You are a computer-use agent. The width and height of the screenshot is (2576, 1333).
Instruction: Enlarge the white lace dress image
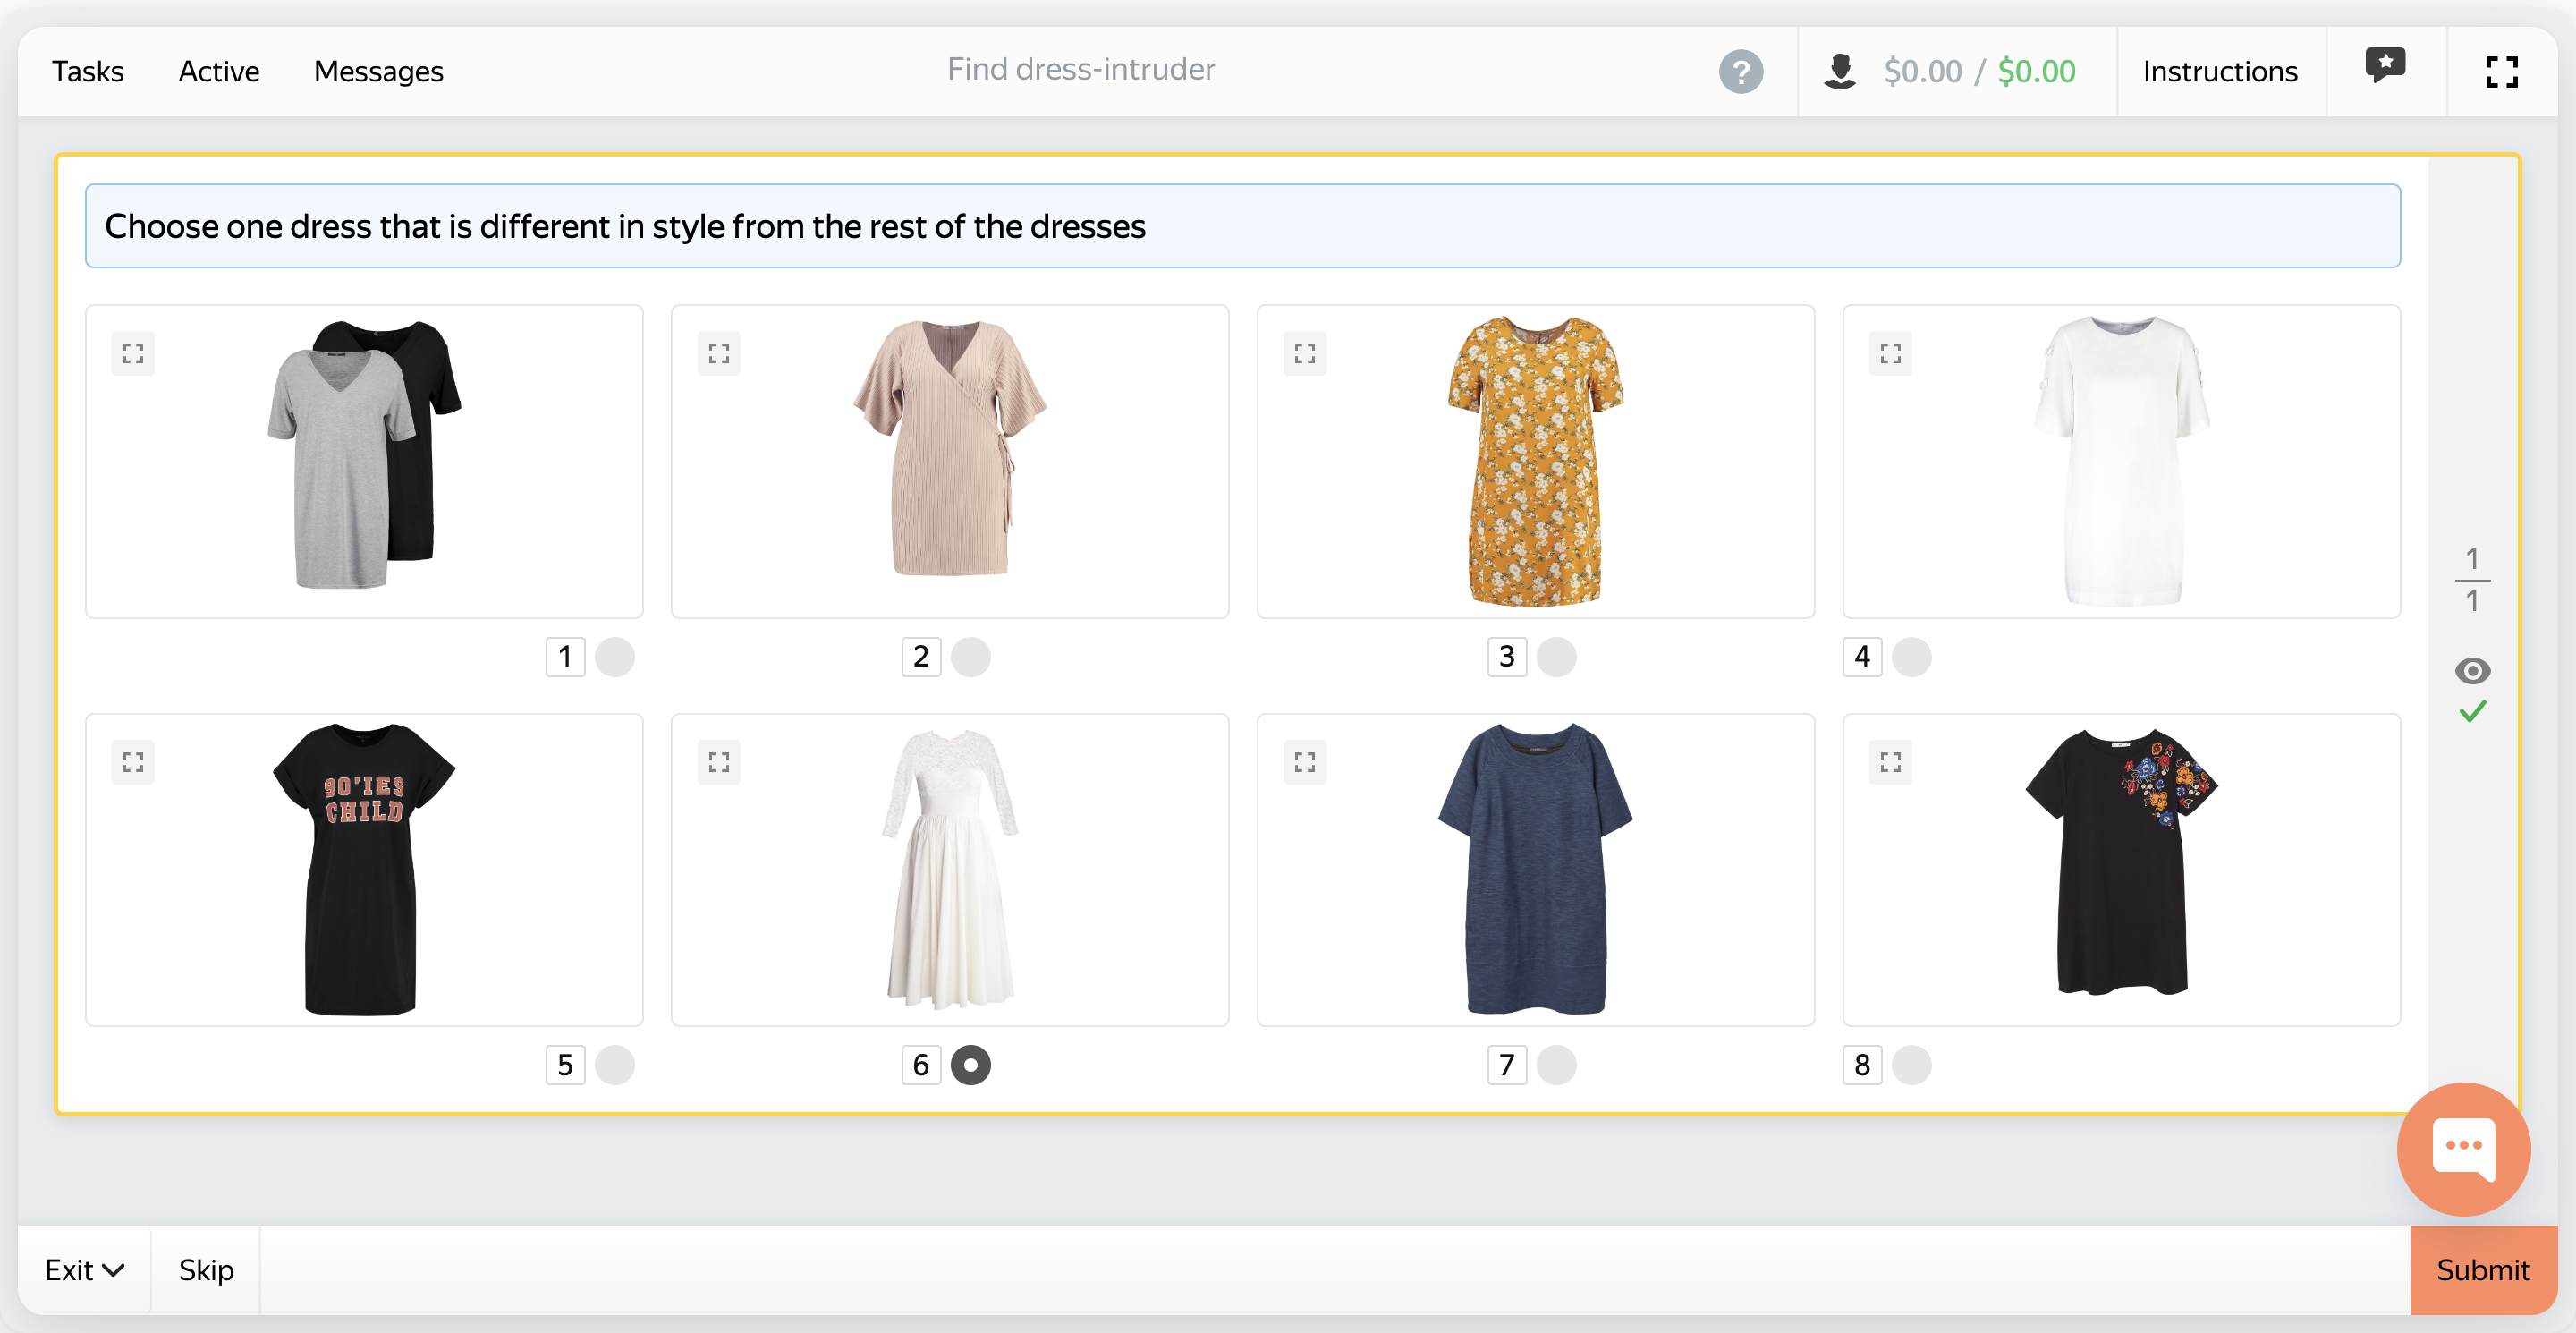pyautogui.click(x=718, y=762)
